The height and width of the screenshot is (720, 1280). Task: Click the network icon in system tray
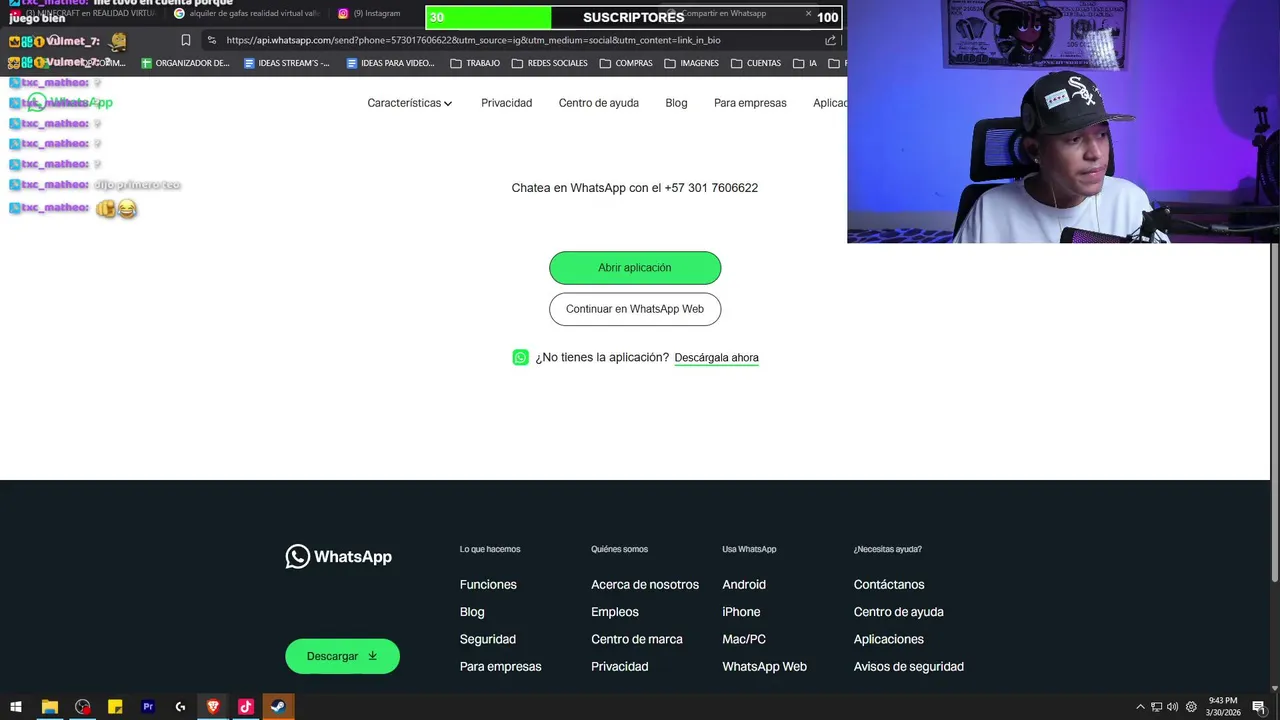click(x=1156, y=707)
